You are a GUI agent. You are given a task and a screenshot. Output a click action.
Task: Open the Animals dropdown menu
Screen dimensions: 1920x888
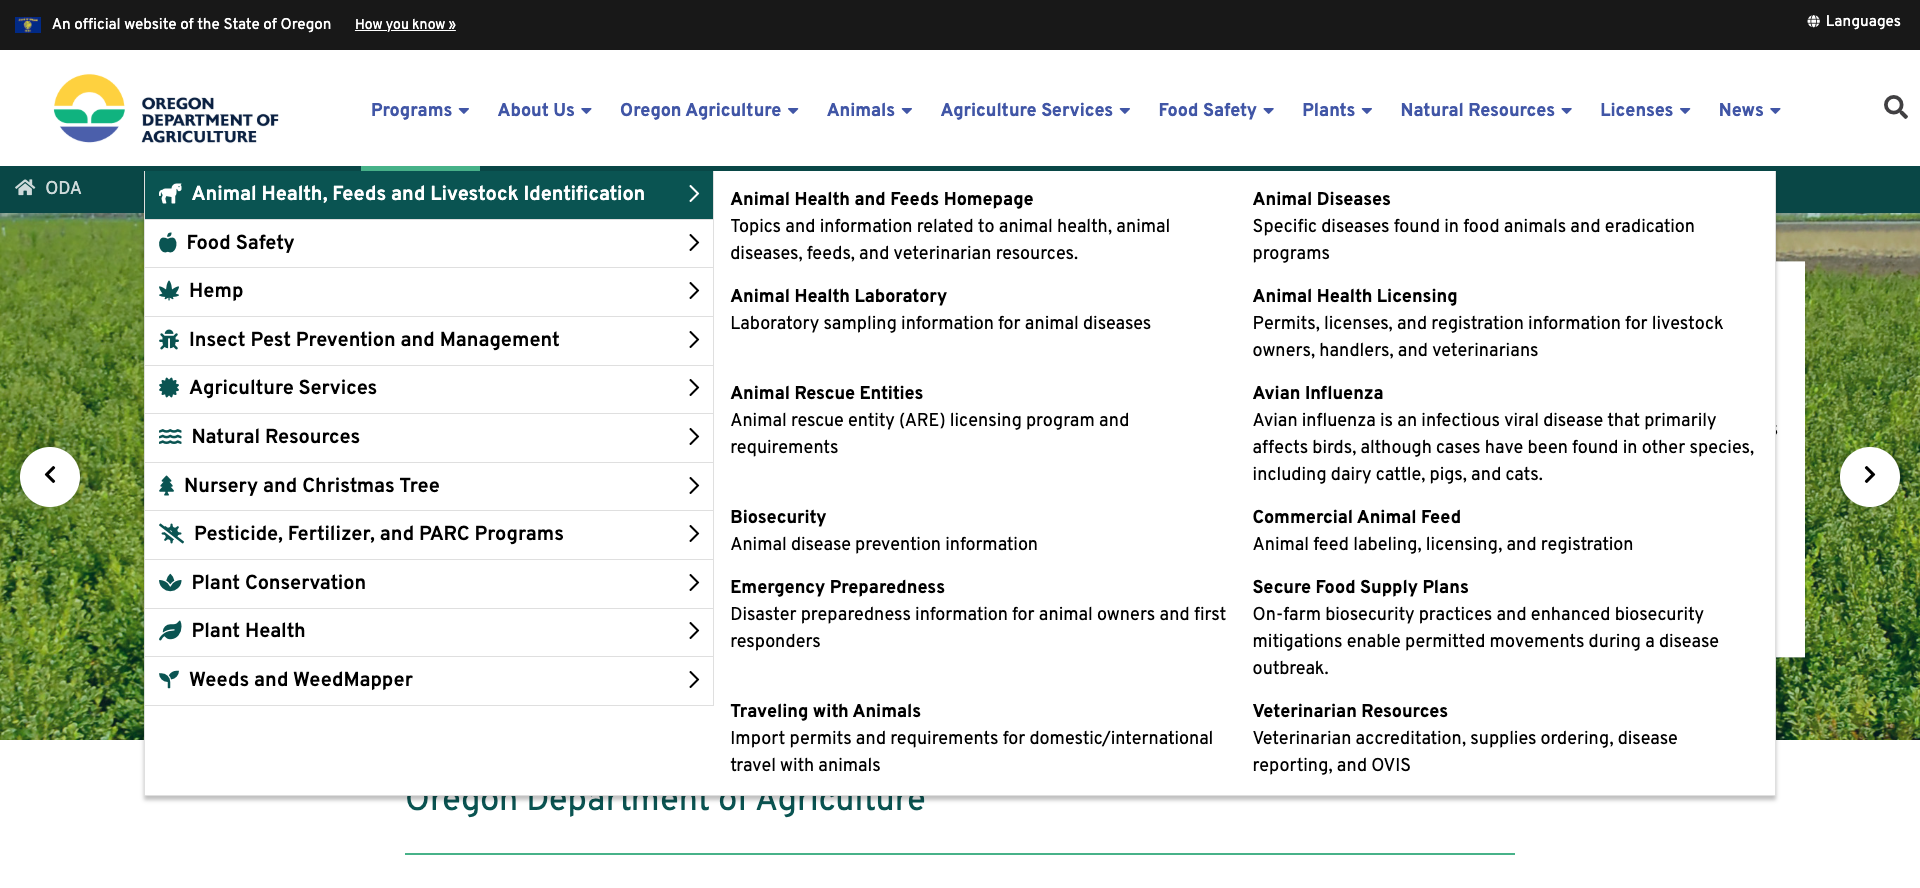pyautogui.click(x=869, y=110)
